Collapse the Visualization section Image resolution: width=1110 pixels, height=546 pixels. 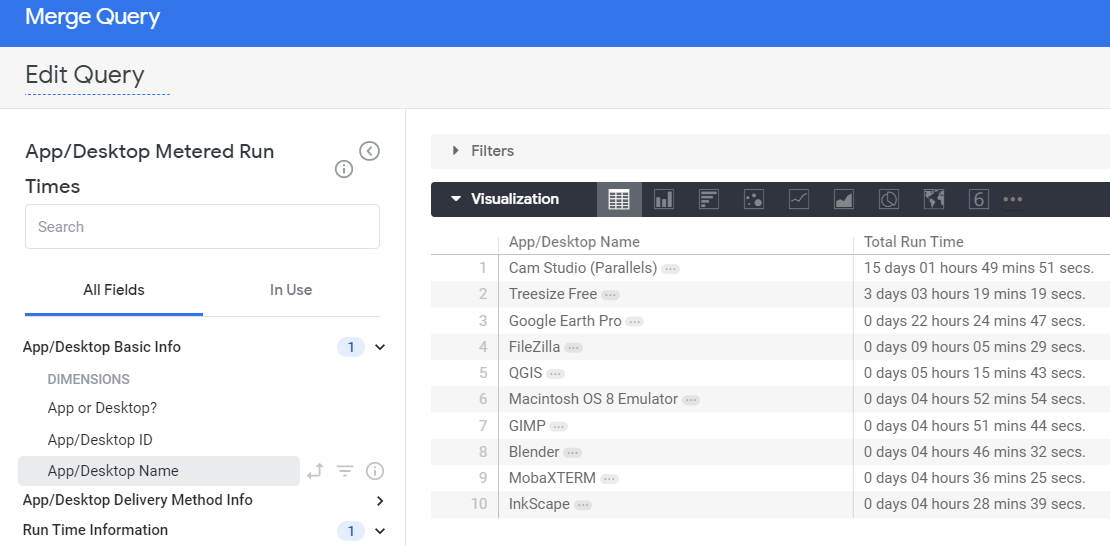456,199
